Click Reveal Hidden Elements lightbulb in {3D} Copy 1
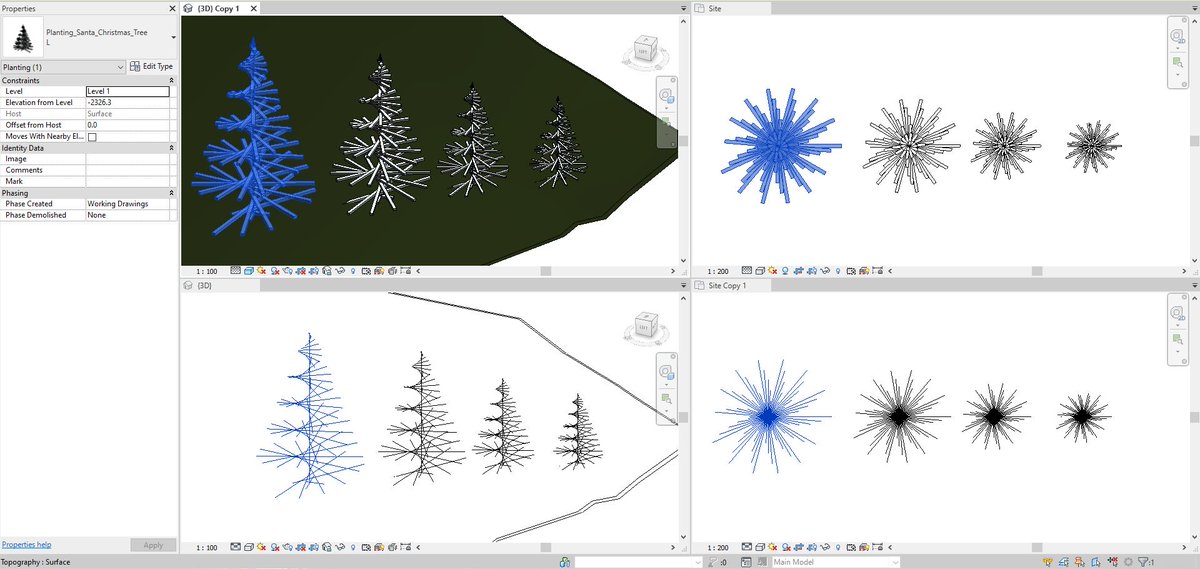This screenshot has height=569, width=1200. coord(353,270)
